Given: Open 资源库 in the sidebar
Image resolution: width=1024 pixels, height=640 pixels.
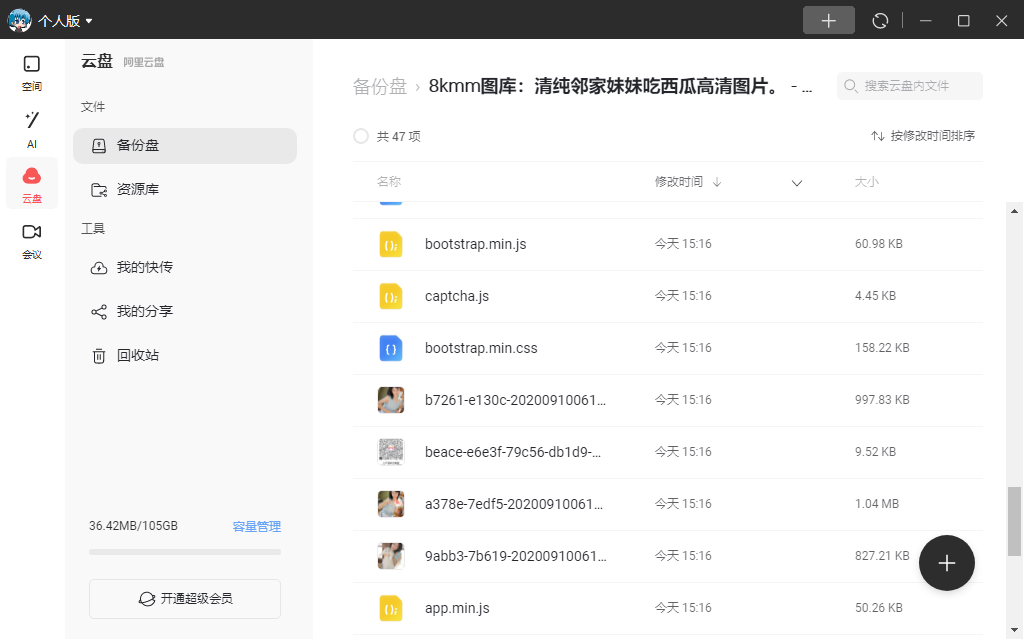Looking at the screenshot, I should pyautogui.click(x=185, y=189).
